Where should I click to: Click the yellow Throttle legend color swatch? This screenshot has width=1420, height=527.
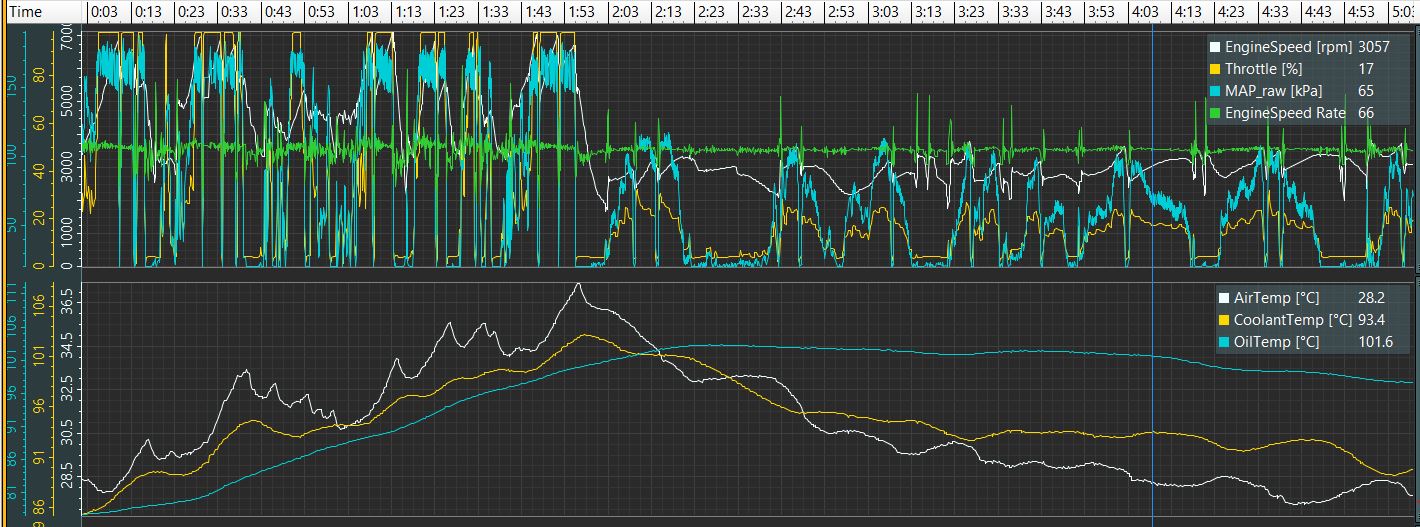click(1215, 69)
